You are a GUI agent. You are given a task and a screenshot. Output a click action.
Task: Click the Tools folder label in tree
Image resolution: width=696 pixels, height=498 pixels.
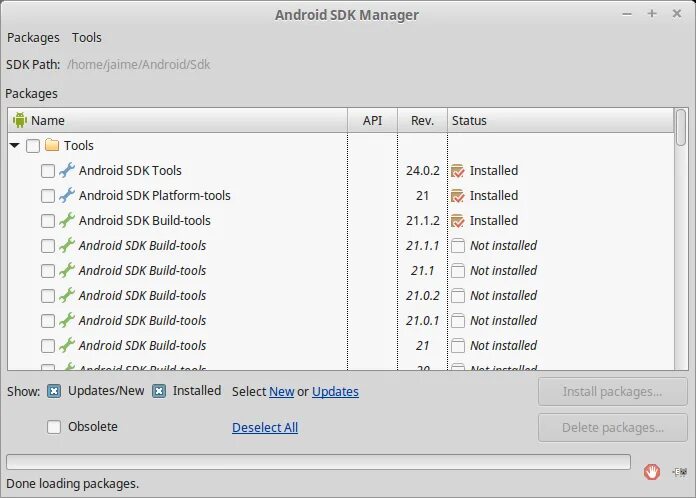[x=79, y=146]
